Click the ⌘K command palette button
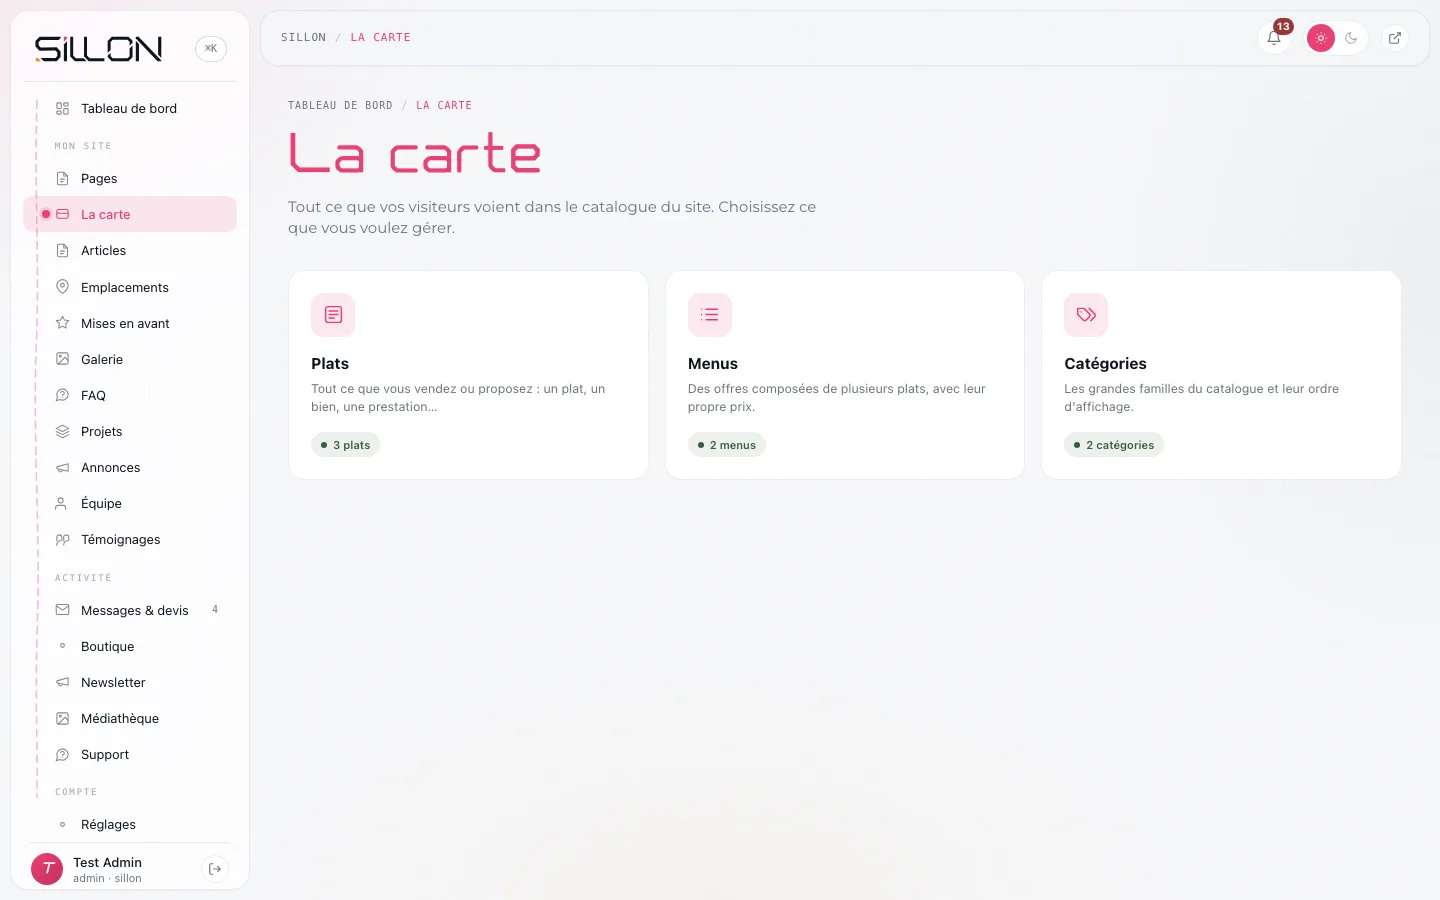This screenshot has width=1440, height=900. (211, 48)
